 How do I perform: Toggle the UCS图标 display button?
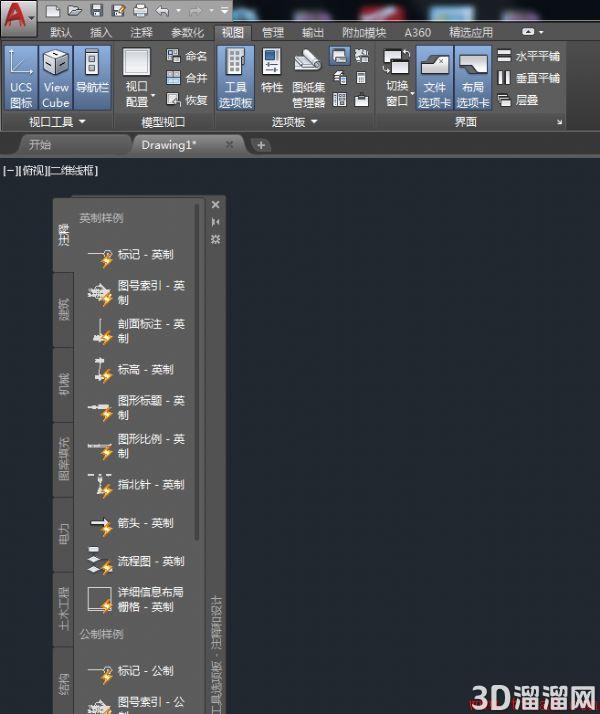(x=21, y=77)
